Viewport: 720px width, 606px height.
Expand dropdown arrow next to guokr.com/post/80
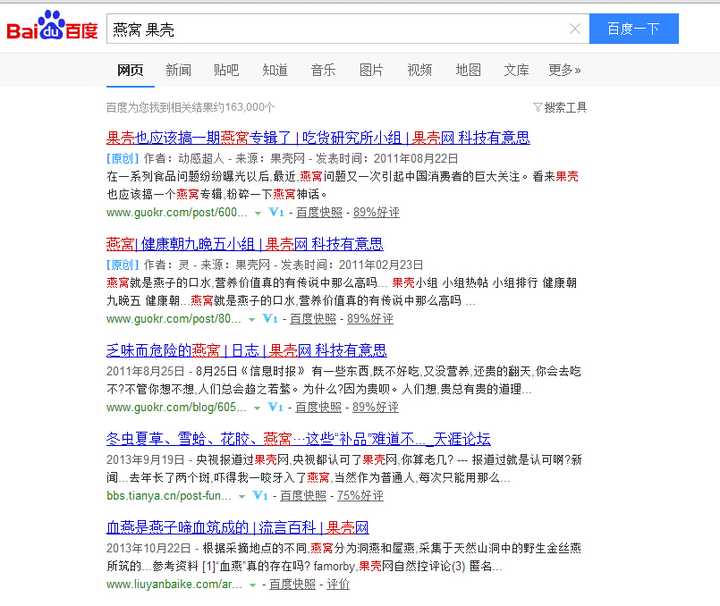coord(252,320)
